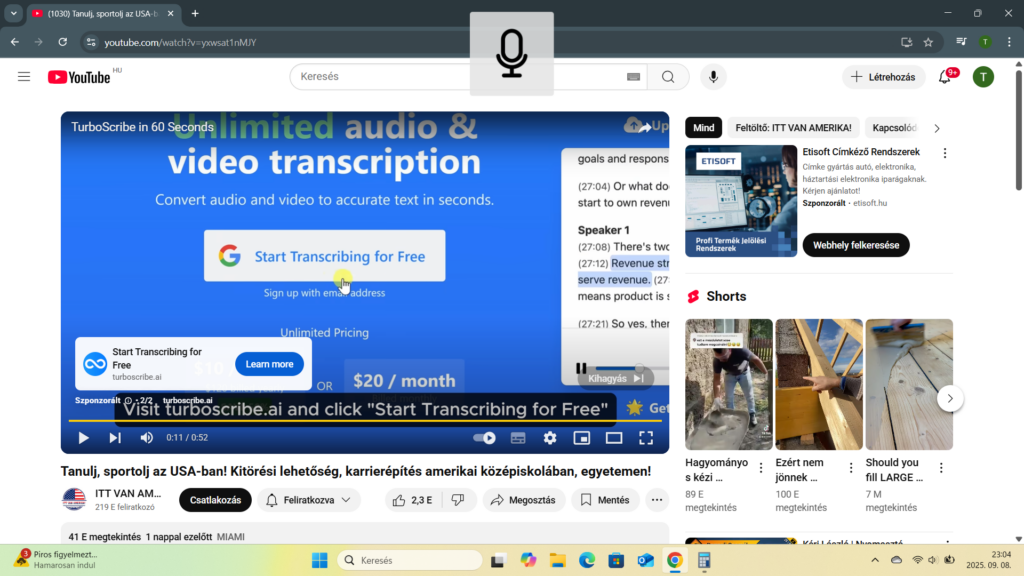Click the taskbar Keresés search box
The image size is (1024, 576).
410,560
